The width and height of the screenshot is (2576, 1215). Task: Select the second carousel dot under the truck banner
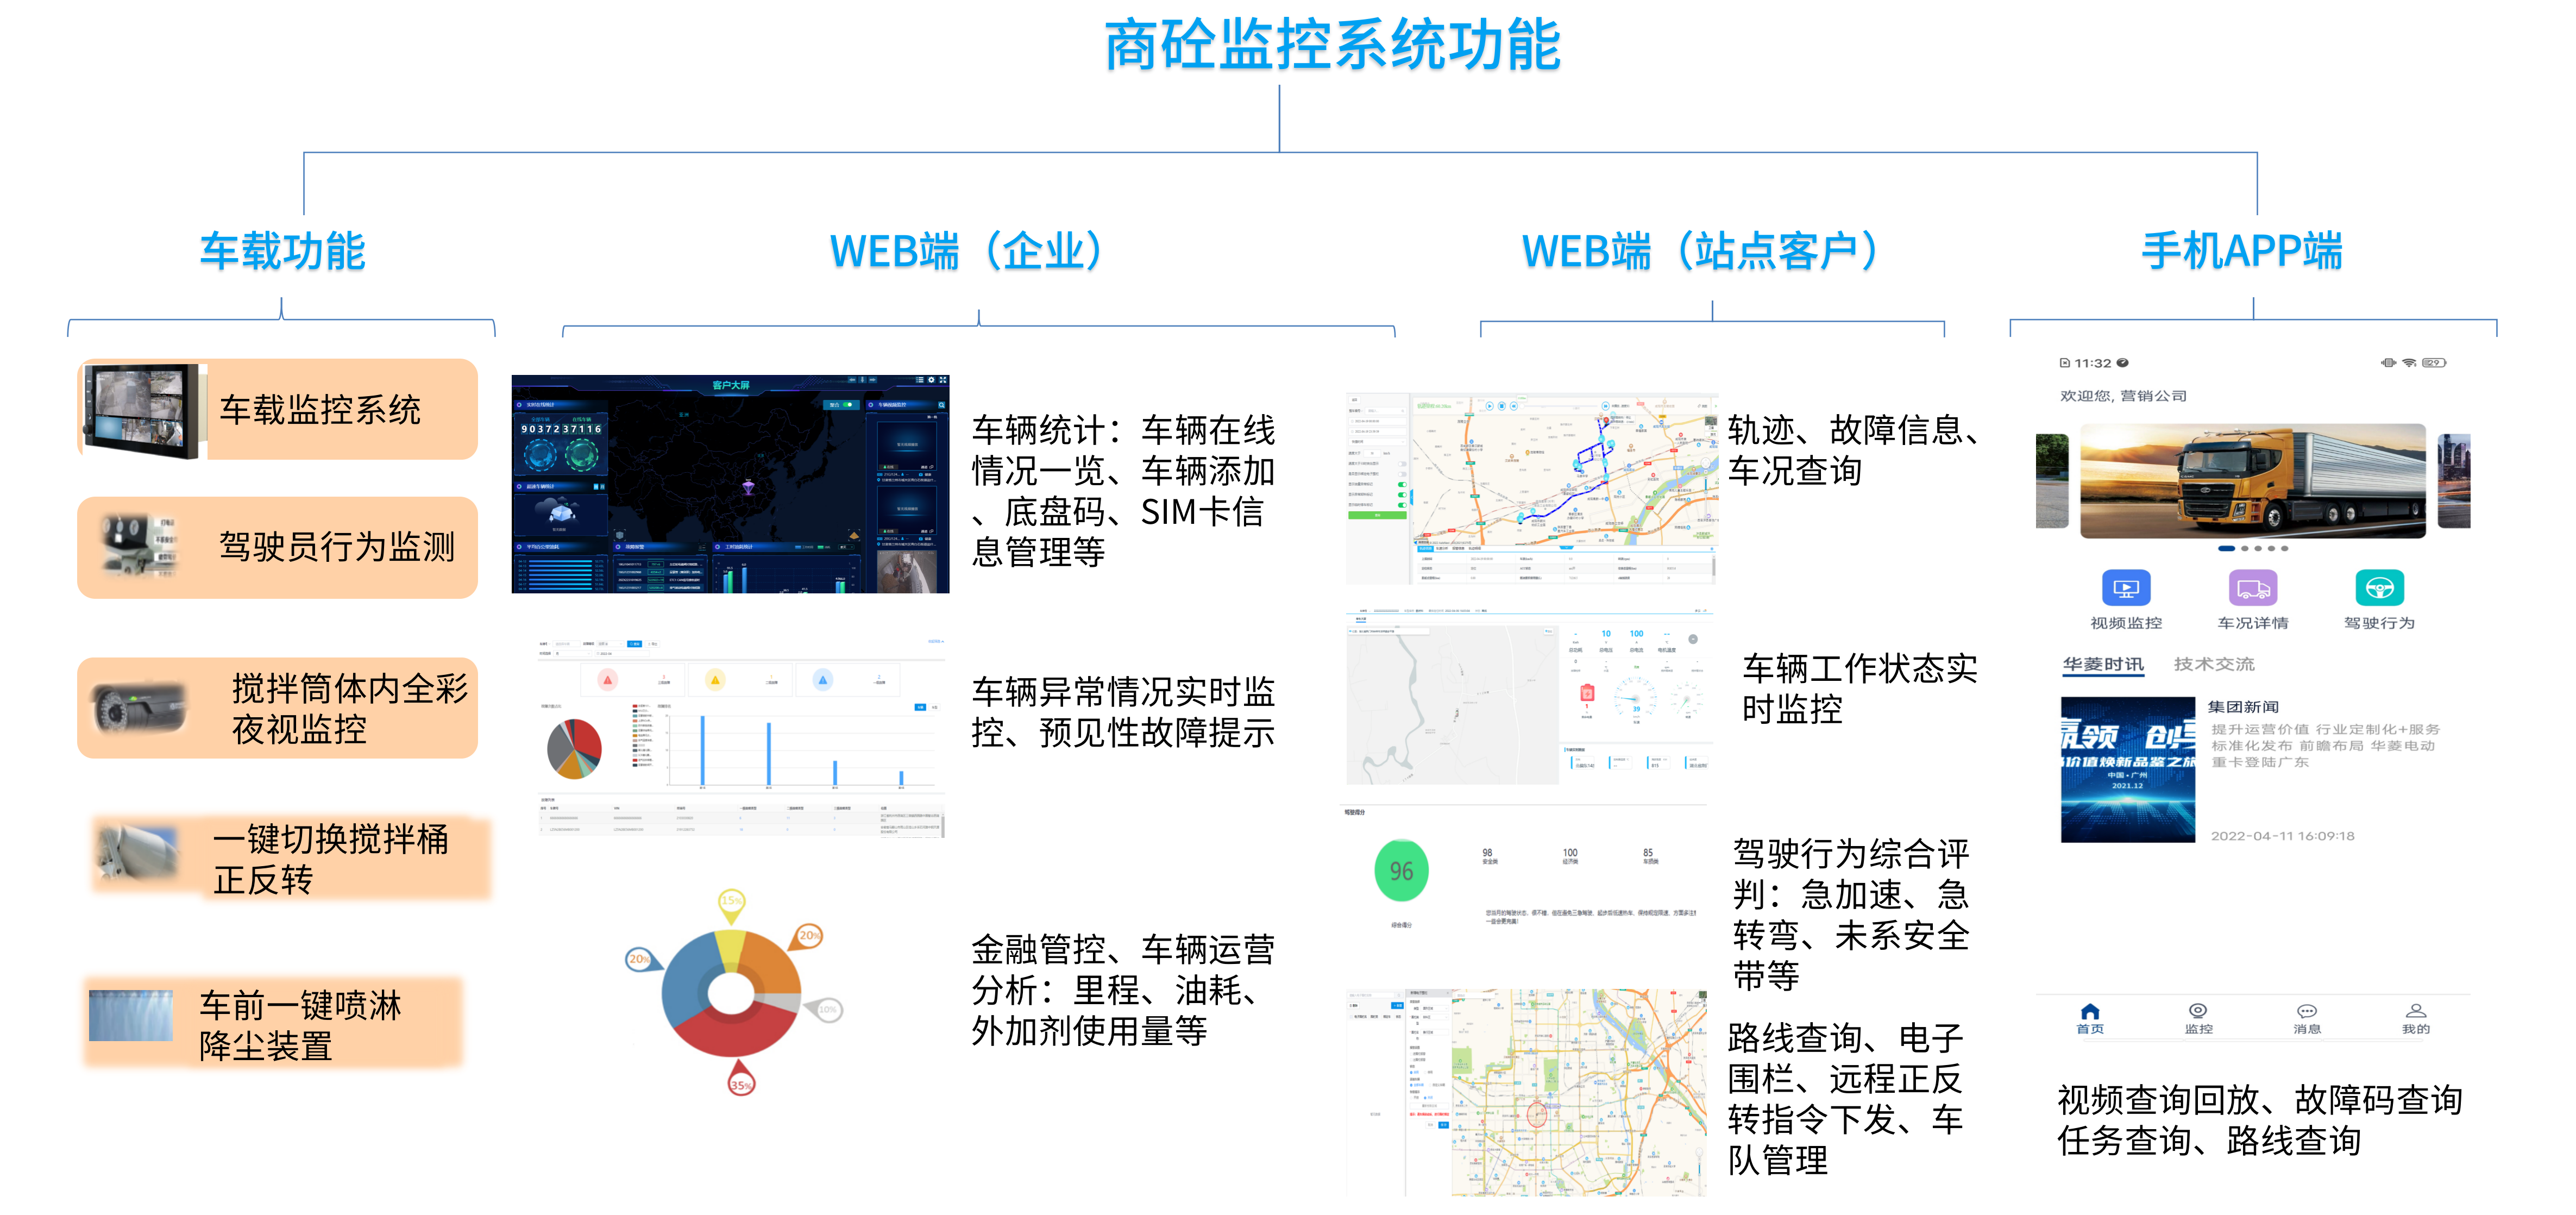tap(2245, 549)
